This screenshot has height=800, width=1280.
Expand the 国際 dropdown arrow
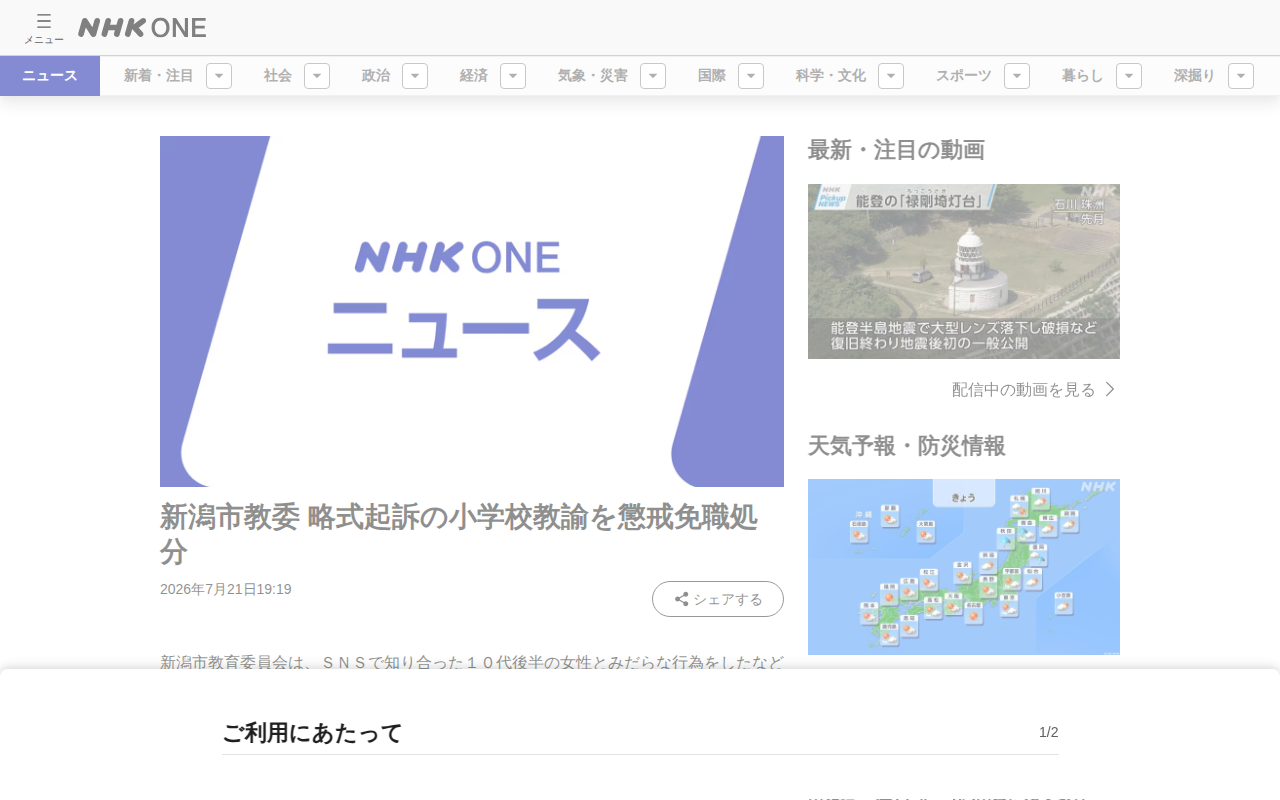pos(751,76)
